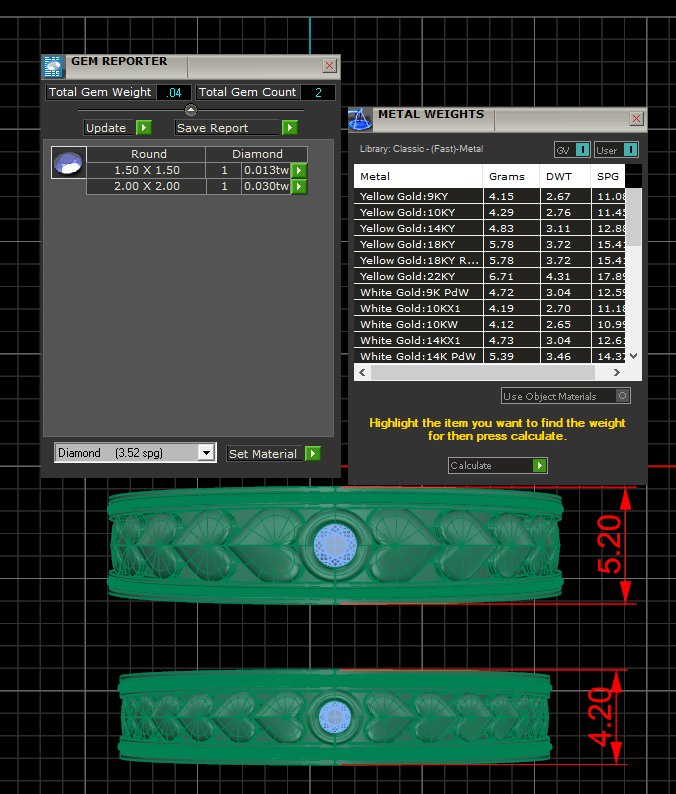
Task: Click the Total Gem Count value 2
Action: pos(318,93)
